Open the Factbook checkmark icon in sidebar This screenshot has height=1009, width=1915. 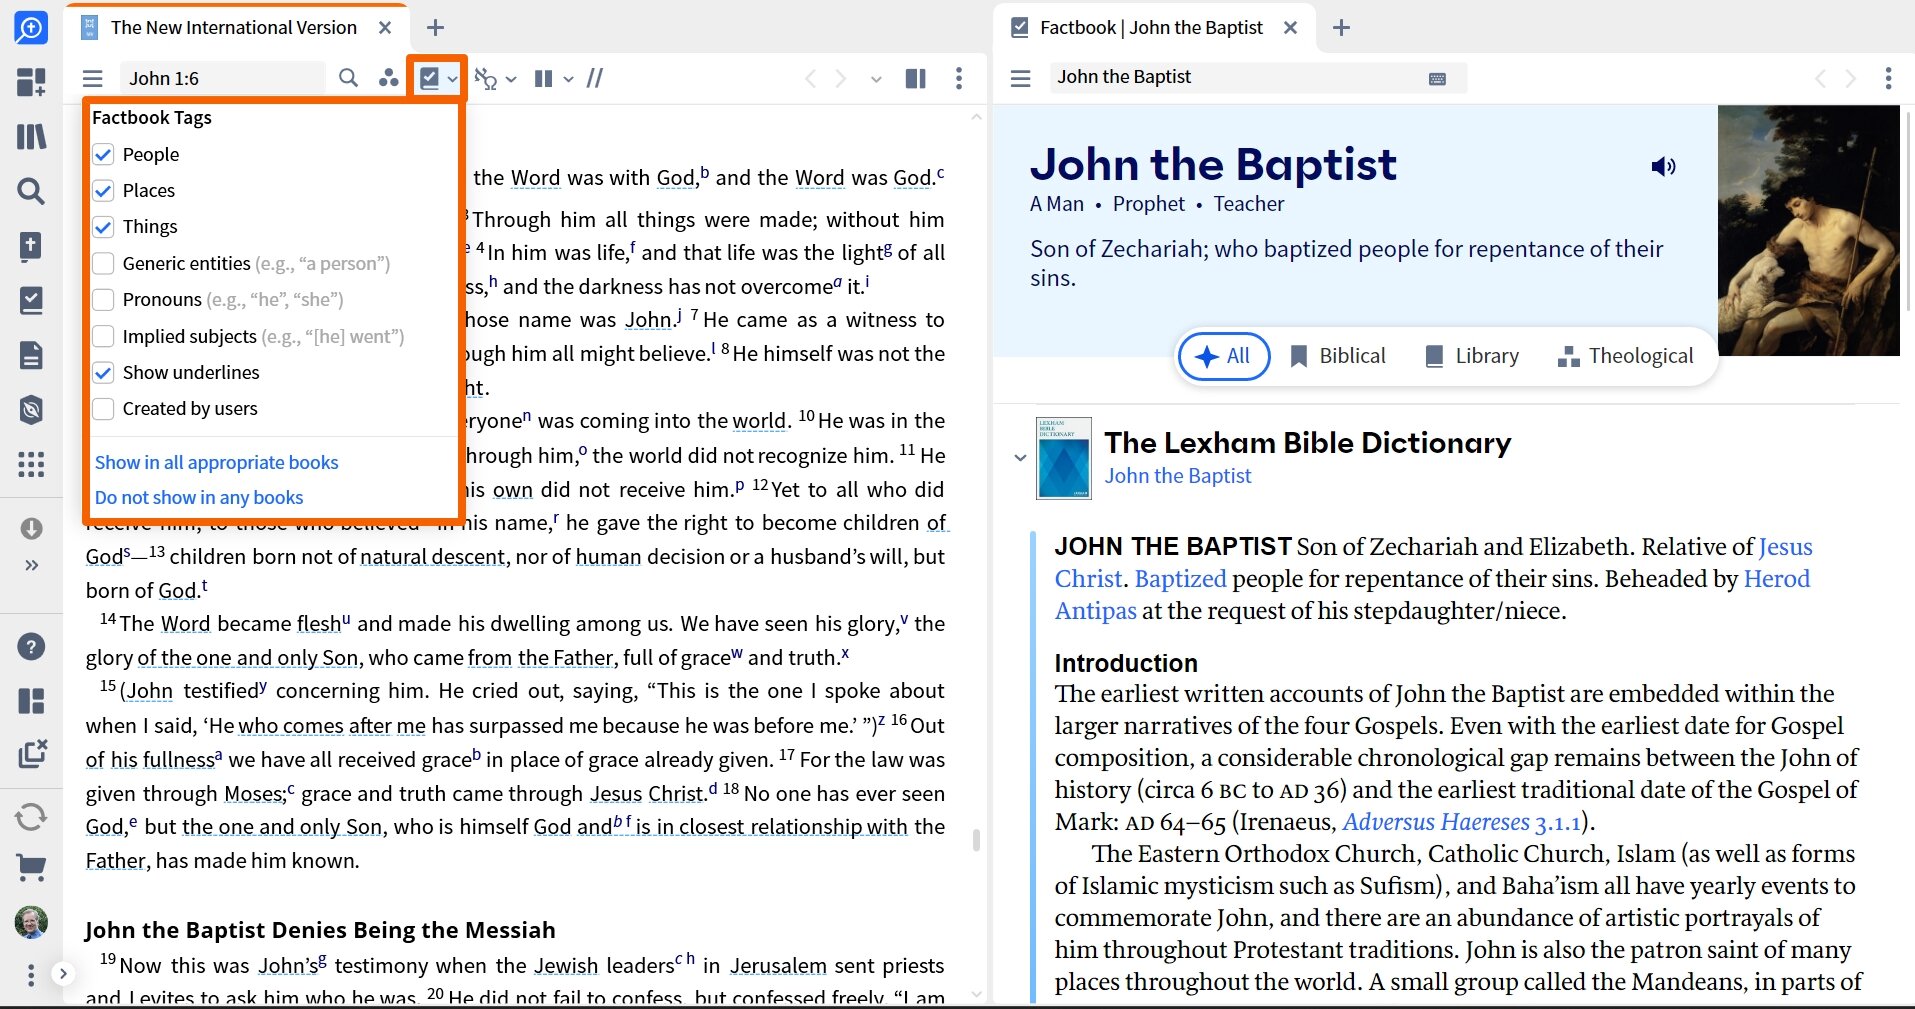pos(31,300)
